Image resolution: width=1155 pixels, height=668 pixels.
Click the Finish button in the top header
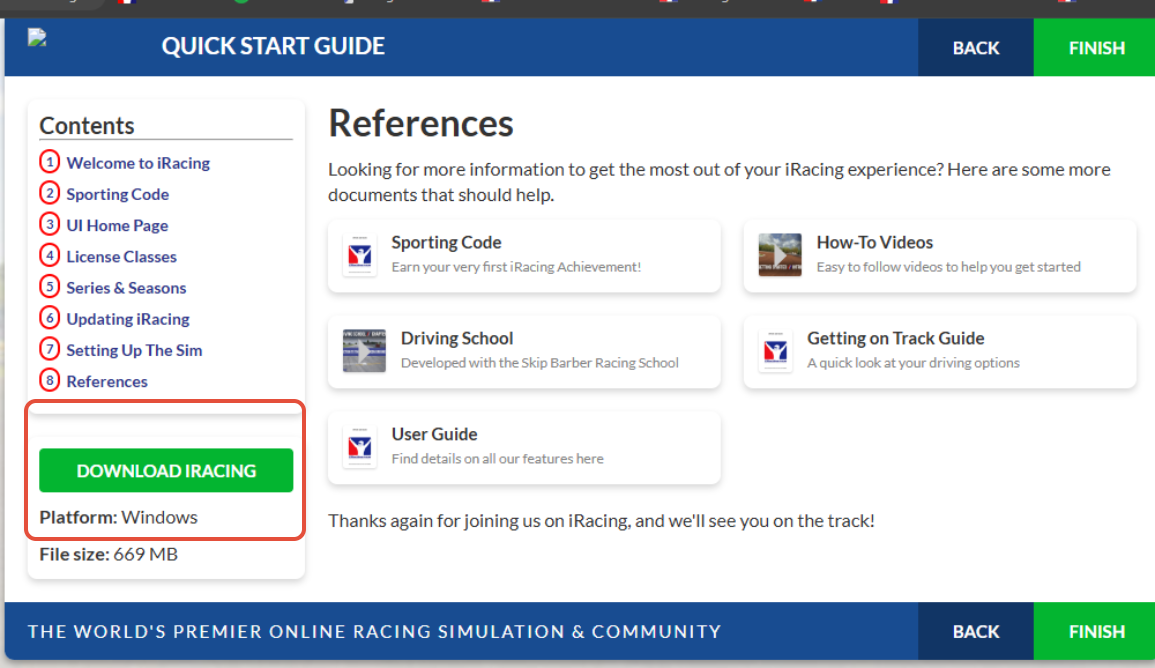[x=1096, y=48]
